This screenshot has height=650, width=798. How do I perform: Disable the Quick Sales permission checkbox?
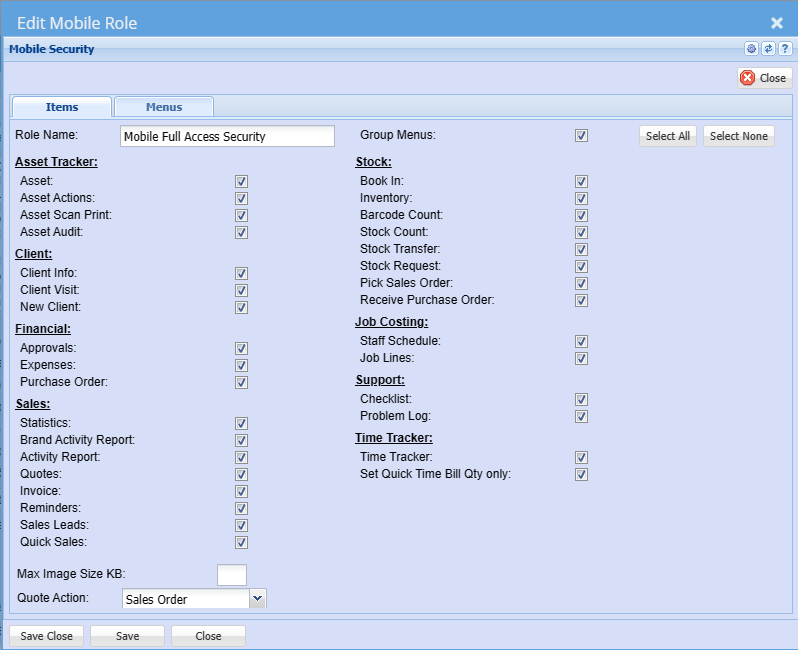[241, 543]
